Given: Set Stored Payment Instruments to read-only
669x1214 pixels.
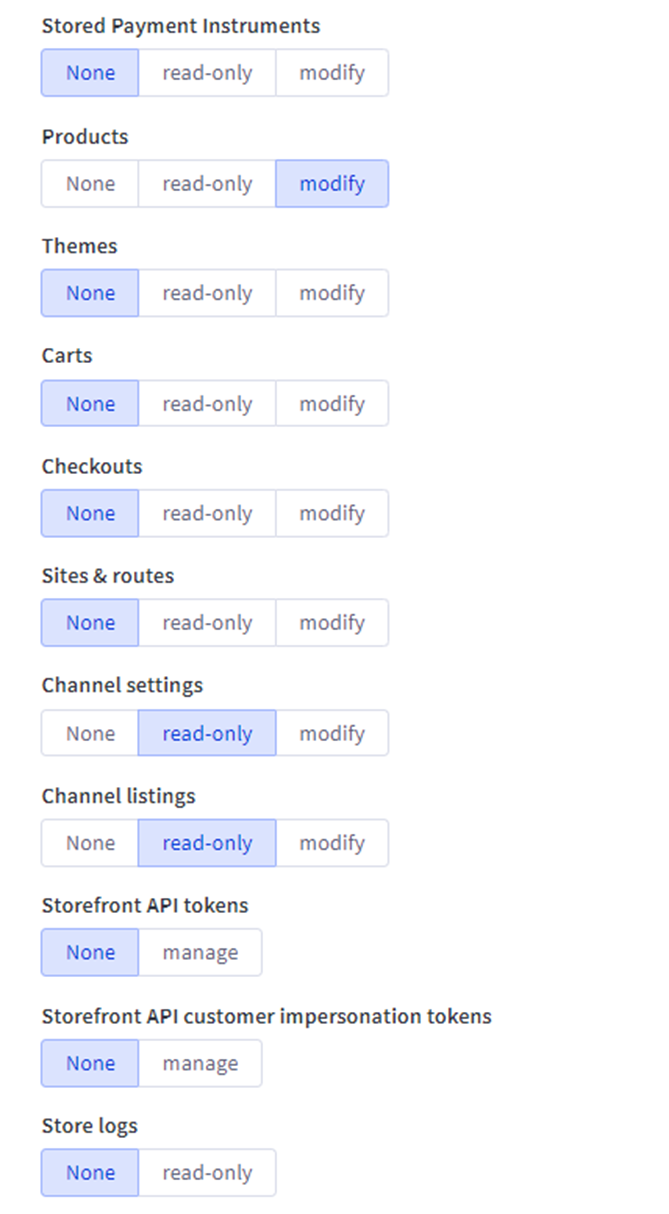Looking at the screenshot, I should click(207, 73).
